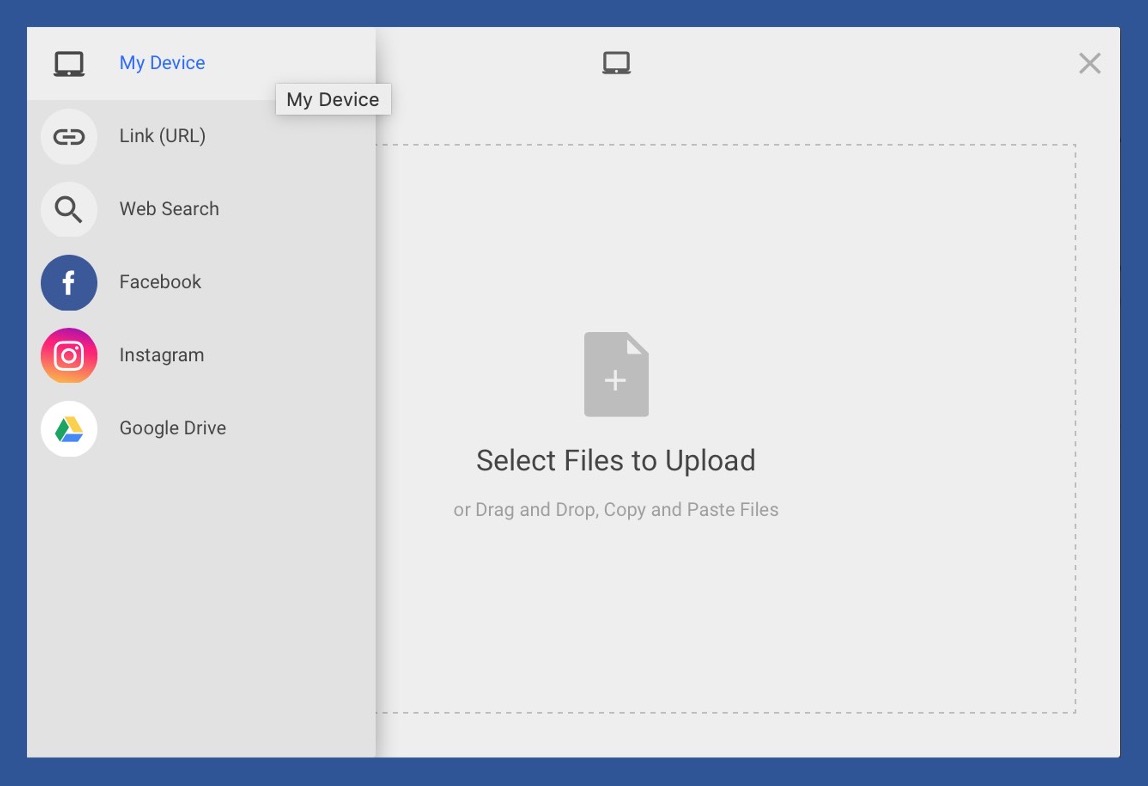Click the chain link icon
Image resolution: width=1148 pixels, height=786 pixels.
[69, 137]
